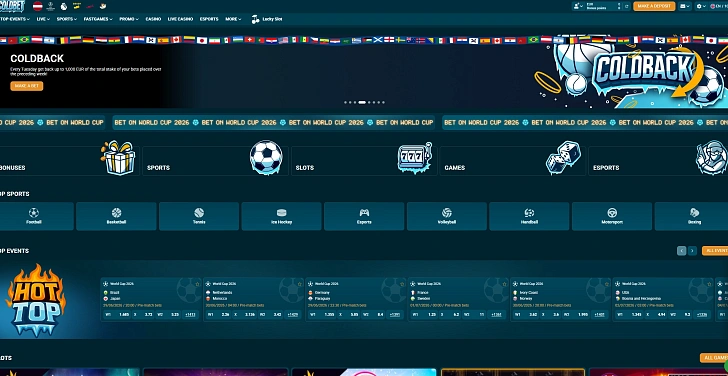Select Volleyball in top sports
The image size is (728, 376).
[x=447, y=216]
